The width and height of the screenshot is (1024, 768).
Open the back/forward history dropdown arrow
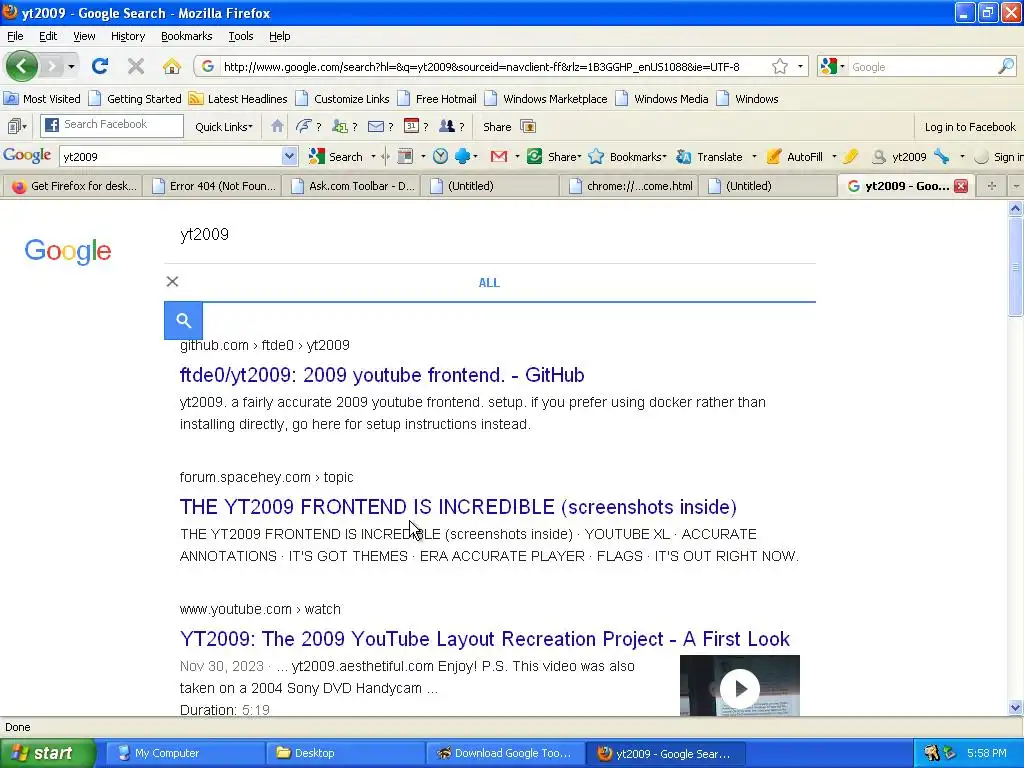pos(71,66)
